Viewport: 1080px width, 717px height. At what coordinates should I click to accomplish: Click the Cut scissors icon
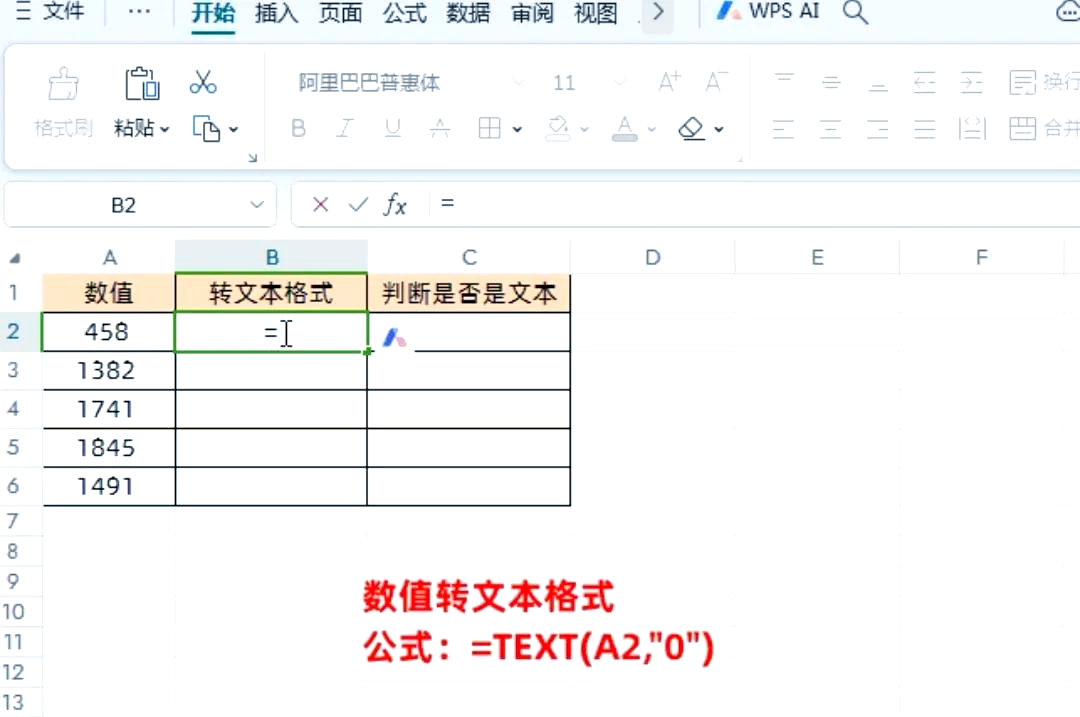click(203, 82)
